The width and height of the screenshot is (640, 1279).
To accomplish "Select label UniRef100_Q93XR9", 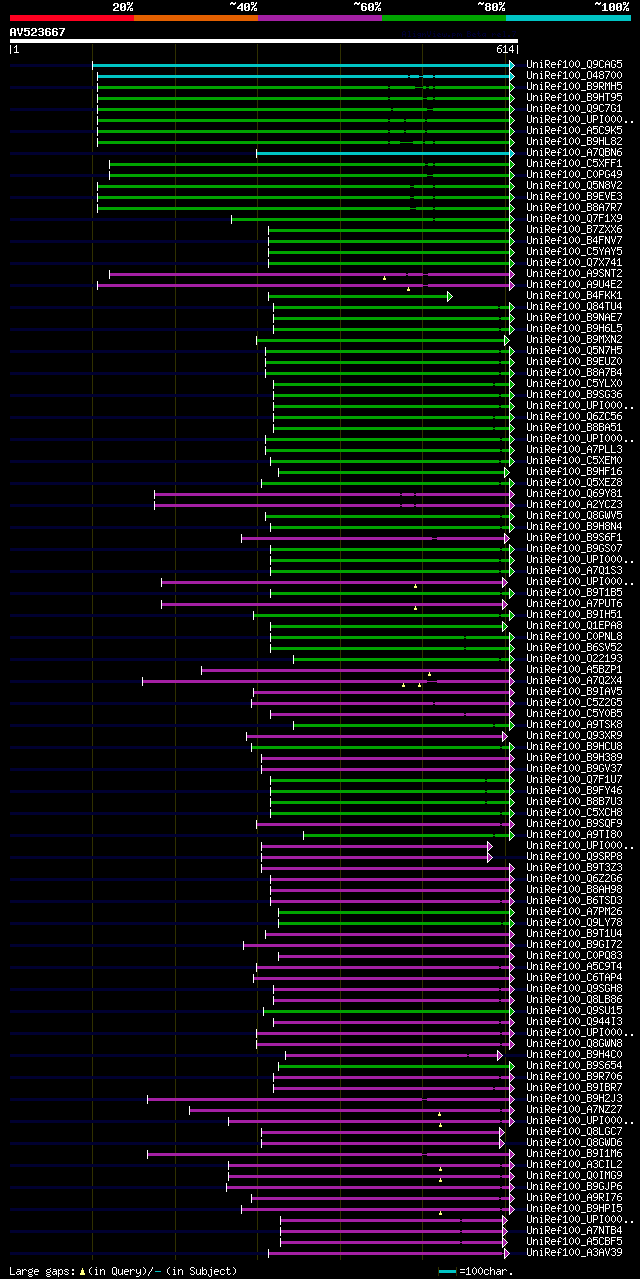I will 573,735.
